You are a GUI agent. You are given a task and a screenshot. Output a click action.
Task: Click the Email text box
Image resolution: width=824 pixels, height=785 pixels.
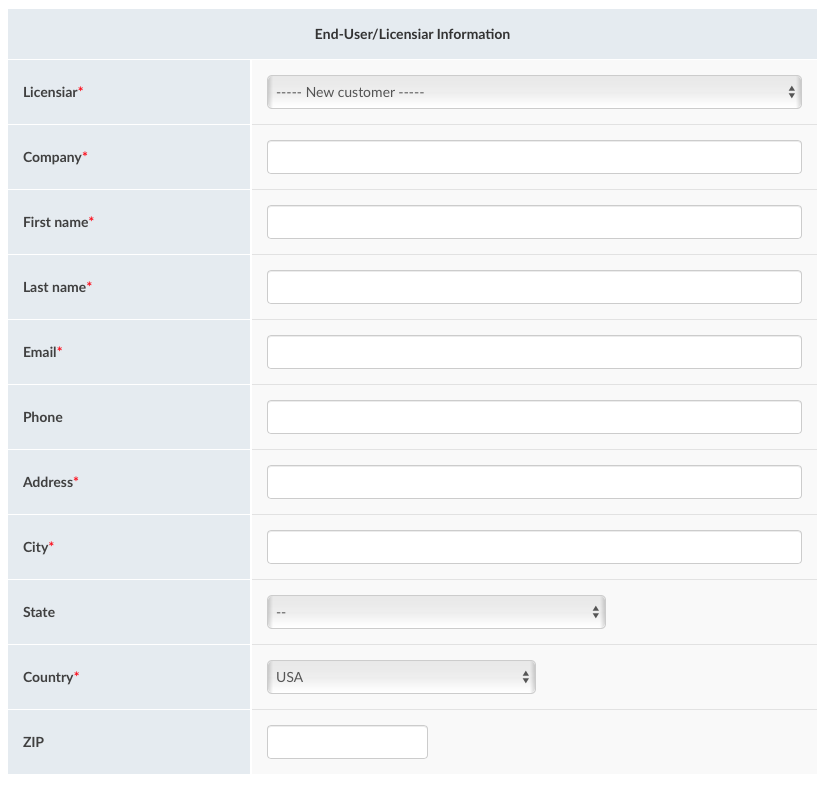[x=534, y=352]
